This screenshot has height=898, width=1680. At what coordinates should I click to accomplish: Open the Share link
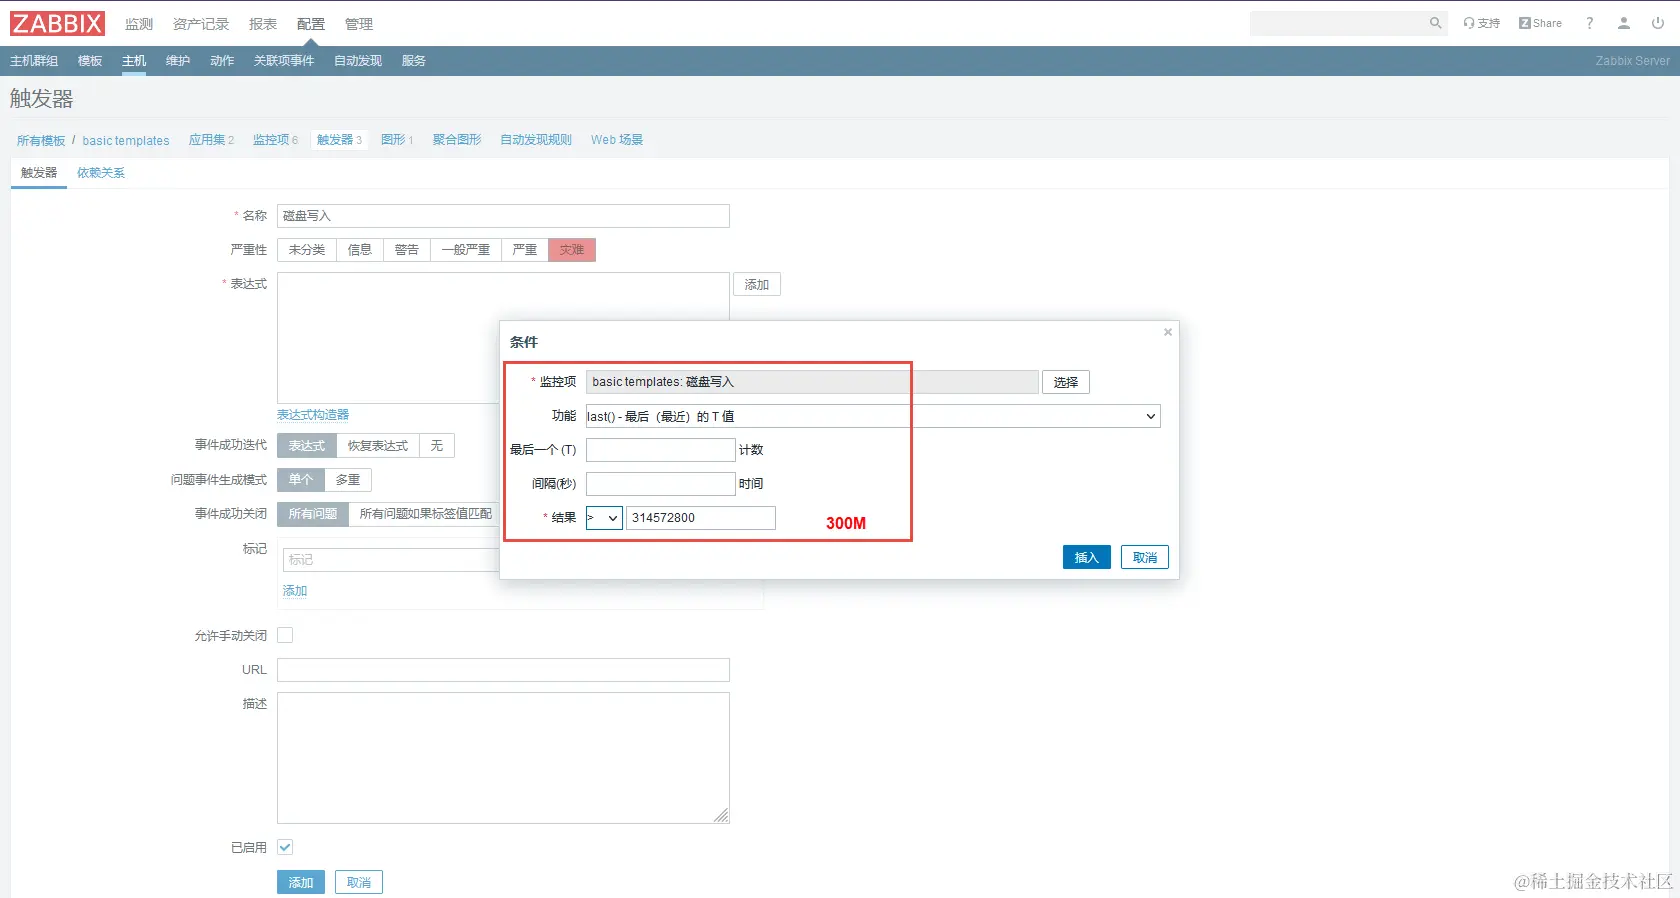[x=1540, y=23]
